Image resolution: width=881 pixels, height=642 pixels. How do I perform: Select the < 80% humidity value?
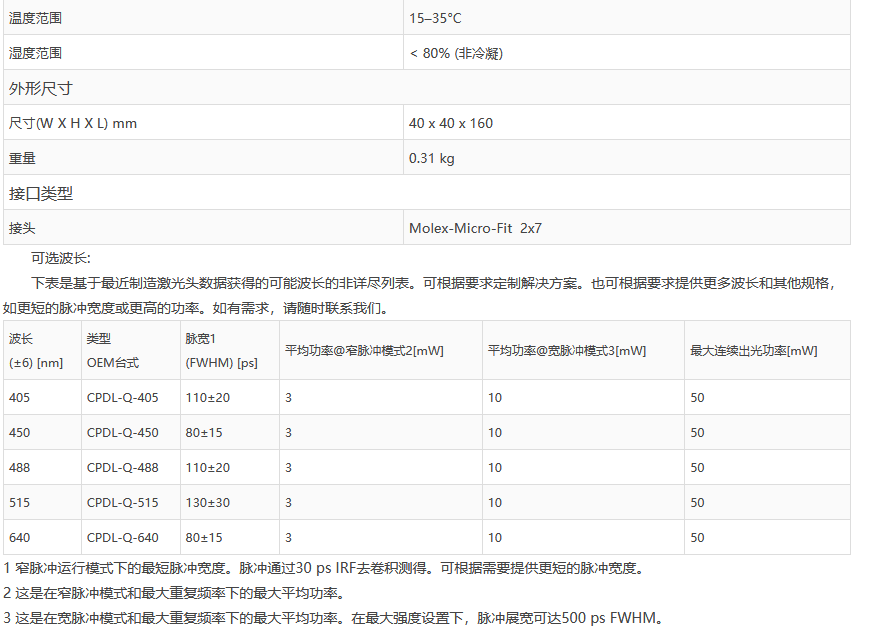[455, 53]
